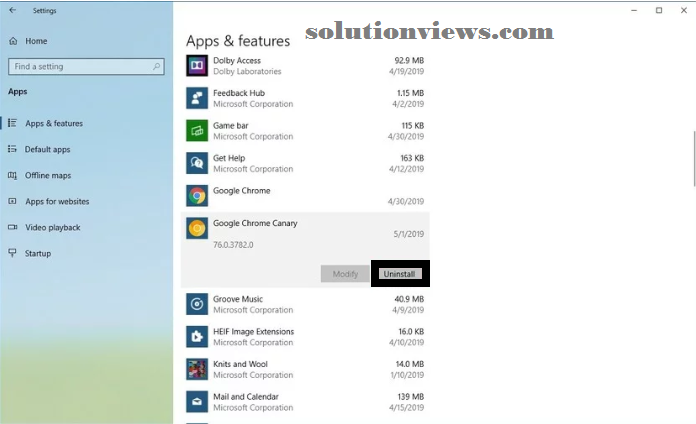Click the search magnifier in Find a setting
The image size is (696, 424).
[156, 67]
